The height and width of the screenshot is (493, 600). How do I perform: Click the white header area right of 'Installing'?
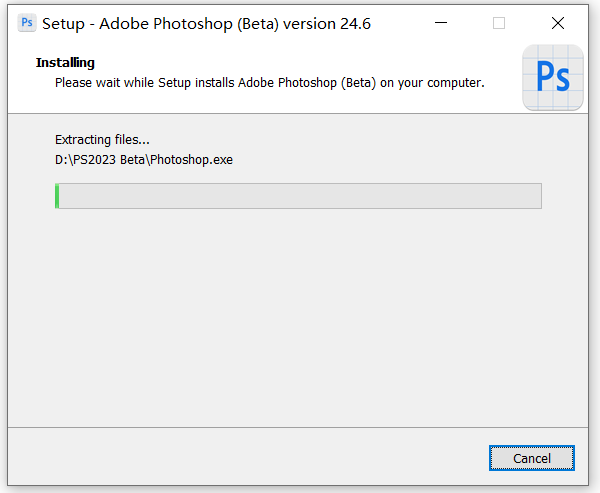coord(300,62)
